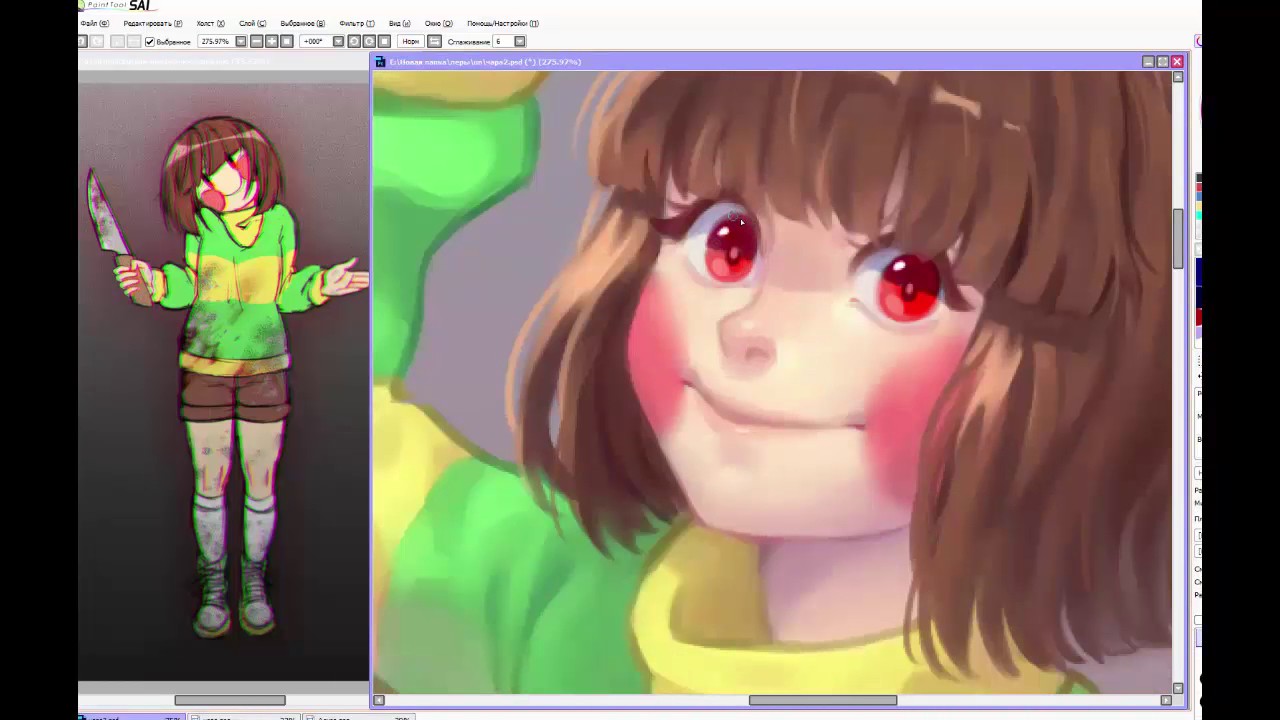Click the redo arrow icon in the toolbar

(97, 41)
